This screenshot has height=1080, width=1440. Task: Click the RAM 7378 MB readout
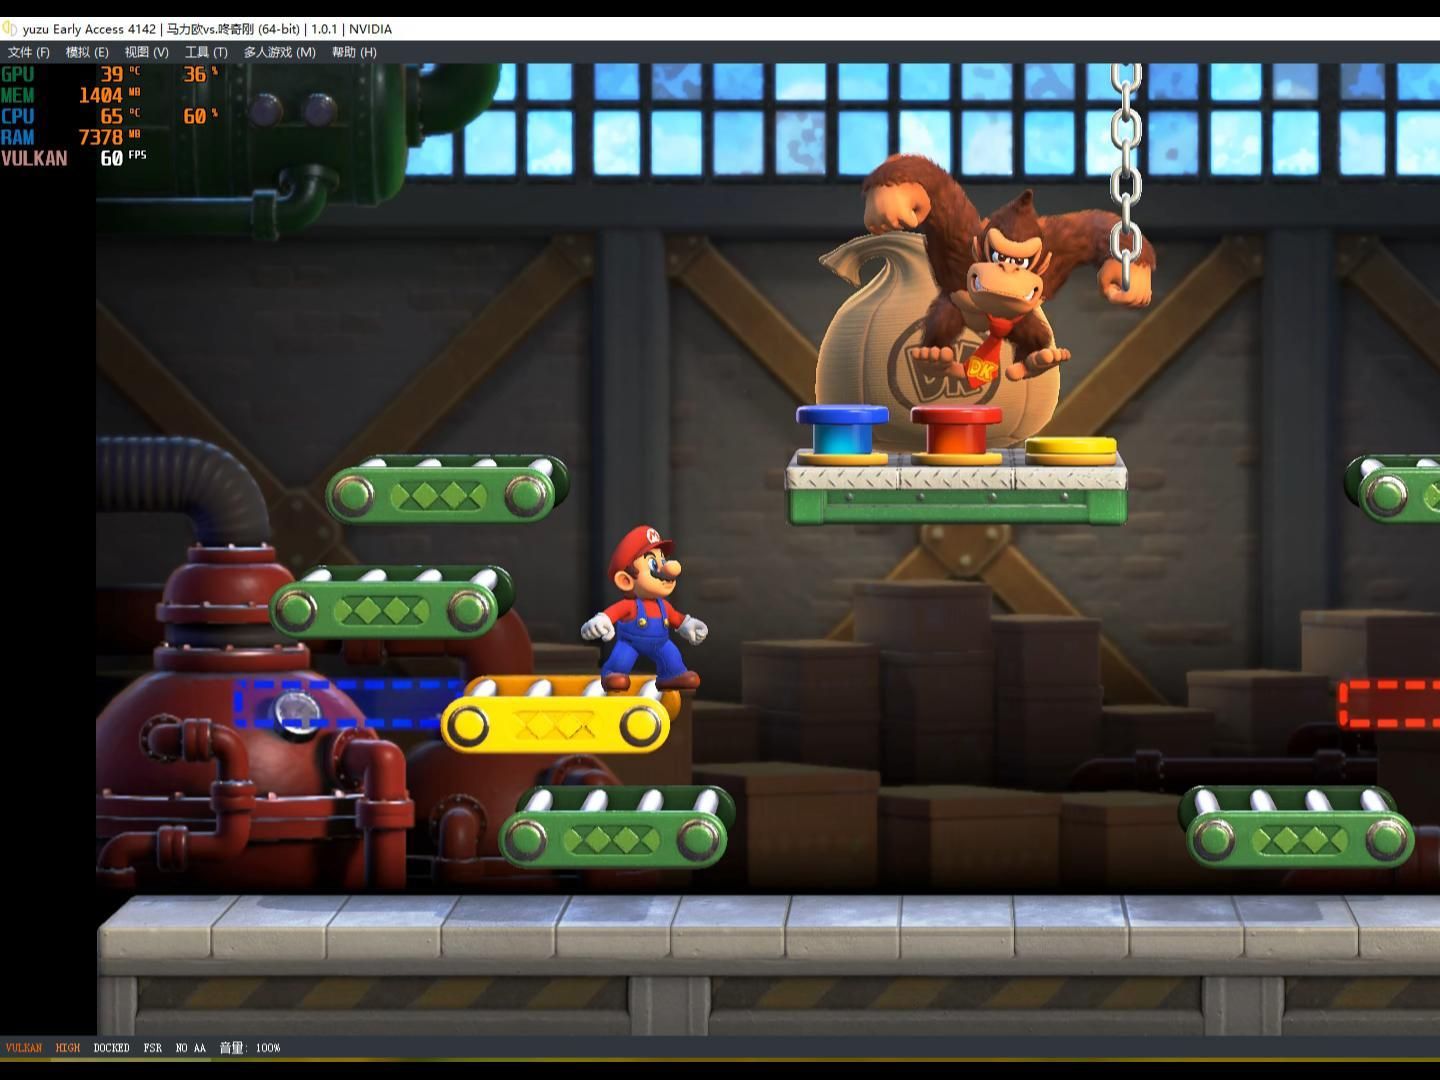[70, 137]
